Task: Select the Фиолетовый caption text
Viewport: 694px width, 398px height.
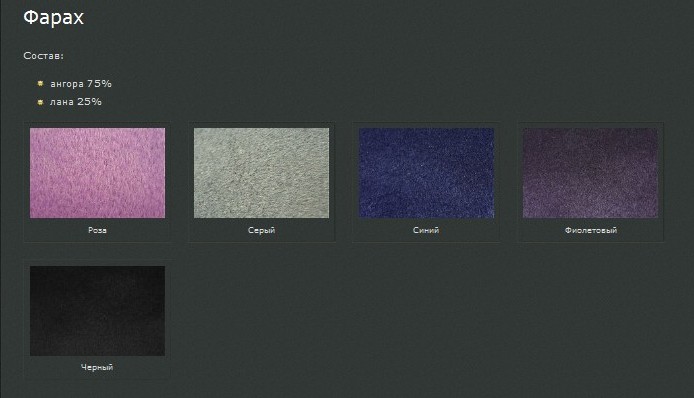Action: [x=591, y=230]
